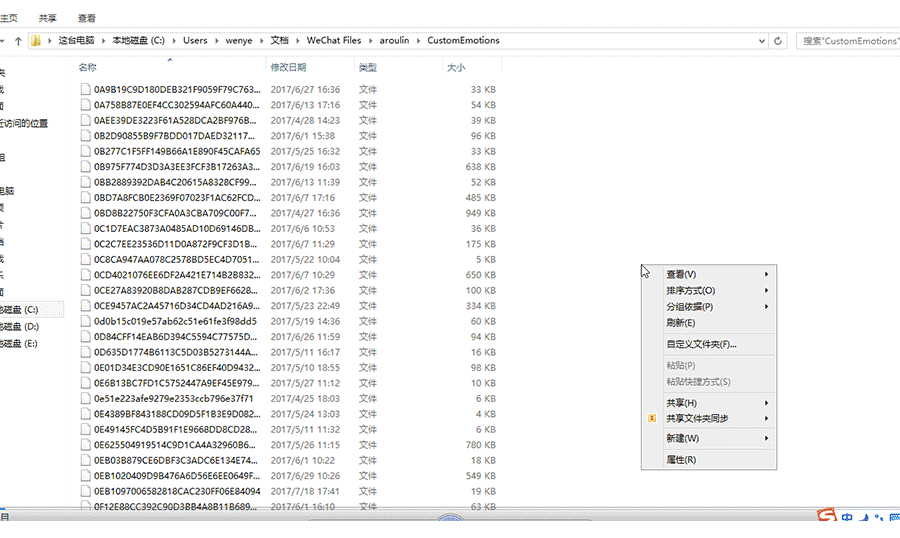Viewport: 900px width, 538px height.
Task: Click file icon of 0D84CFF14EAB6D394C5594C77575D
Action: [86, 337]
